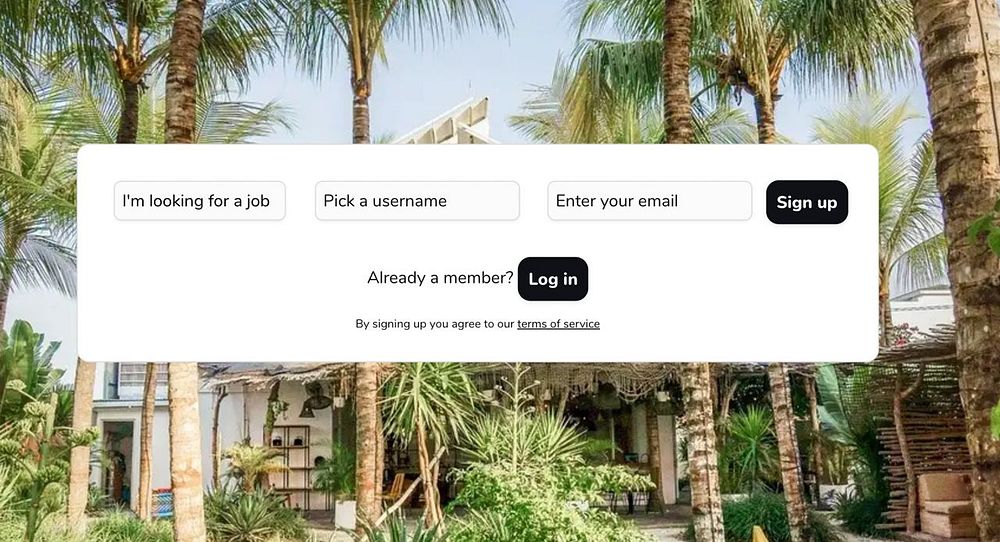
Task: Select the email address text box
Action: coord(649,201)
